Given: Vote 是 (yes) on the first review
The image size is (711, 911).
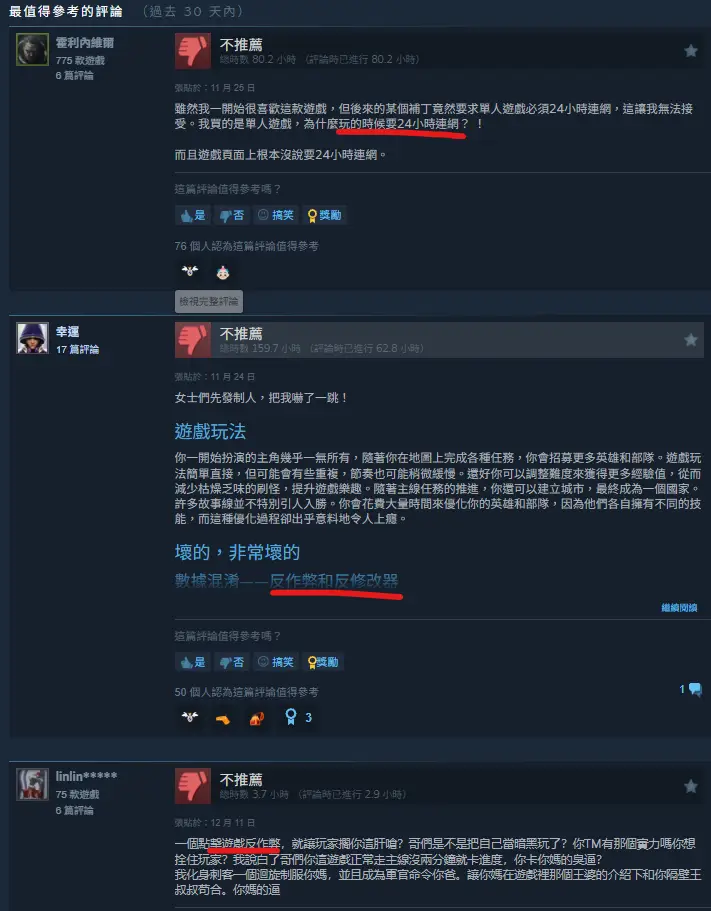Looking at the screenshot, I should [x=193, y=216].
